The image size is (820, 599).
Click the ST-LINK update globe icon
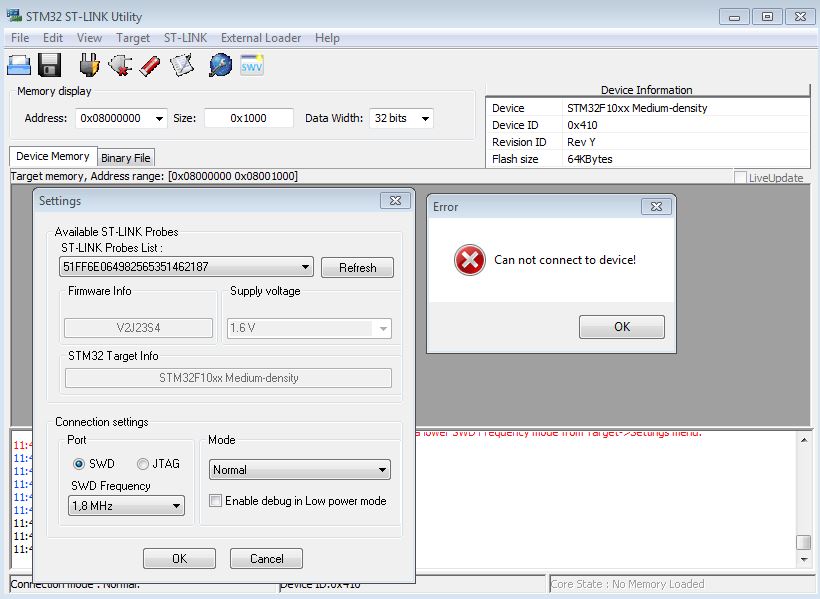point(220,66)
